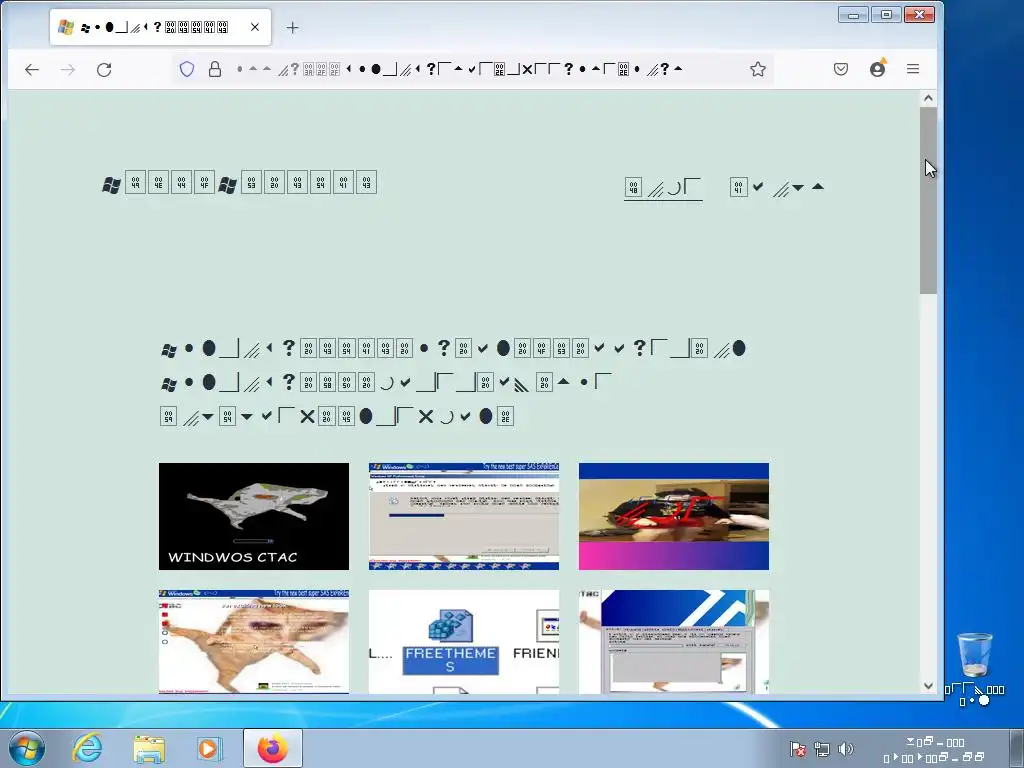The image size is (1024, 768).
Task: Open the orange cat thumbnail
Action: click(x=254, y=641)
